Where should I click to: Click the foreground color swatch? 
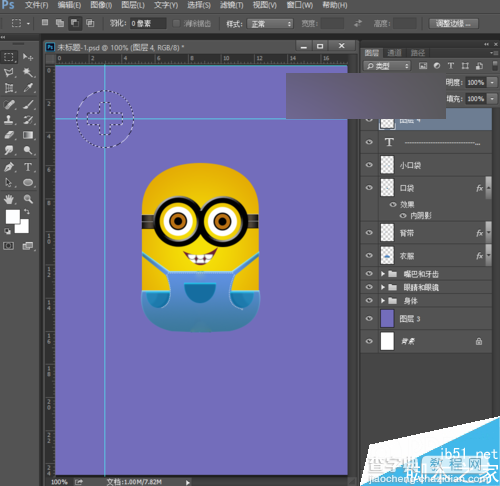[x=13, y=217]
